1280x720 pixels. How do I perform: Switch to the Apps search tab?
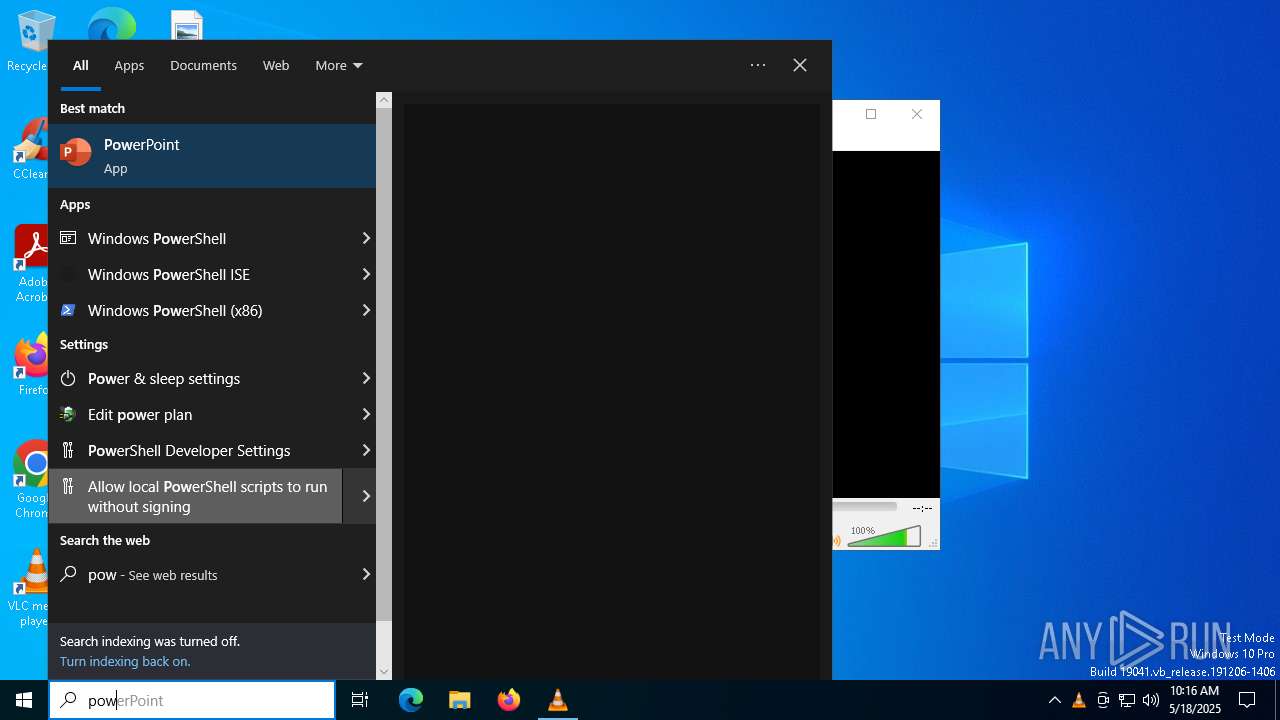(x=129, y=65)
